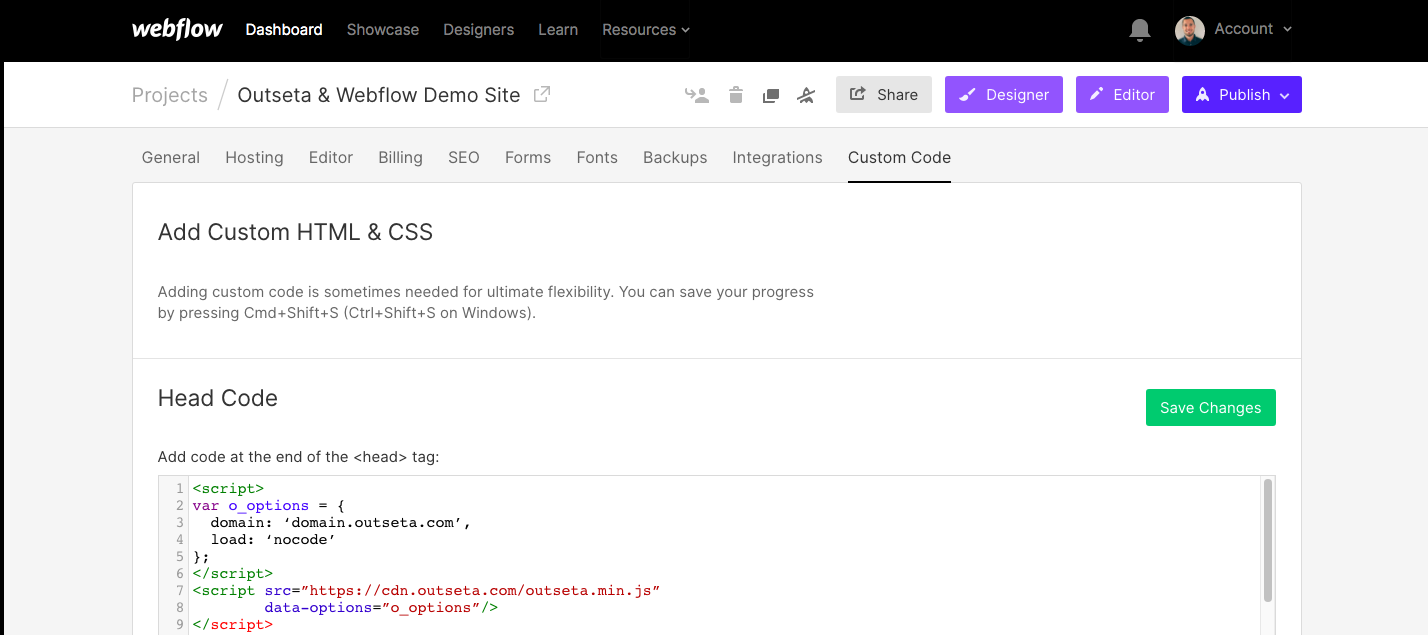
Task: Delete project using the trash icon
Action: pyautogui.click(x=736, y=95)
